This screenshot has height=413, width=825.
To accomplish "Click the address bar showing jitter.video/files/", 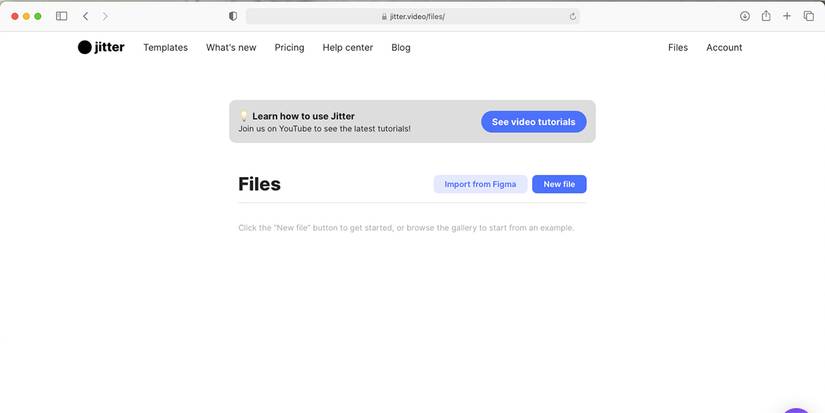I will click(413, 16).
